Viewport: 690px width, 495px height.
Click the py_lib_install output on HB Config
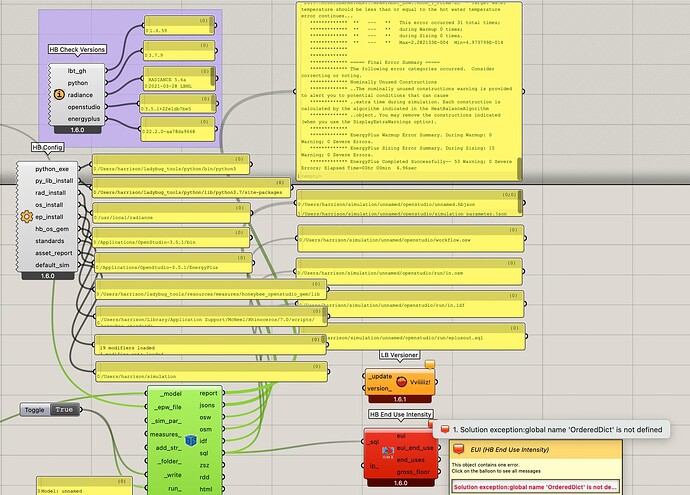54,181
